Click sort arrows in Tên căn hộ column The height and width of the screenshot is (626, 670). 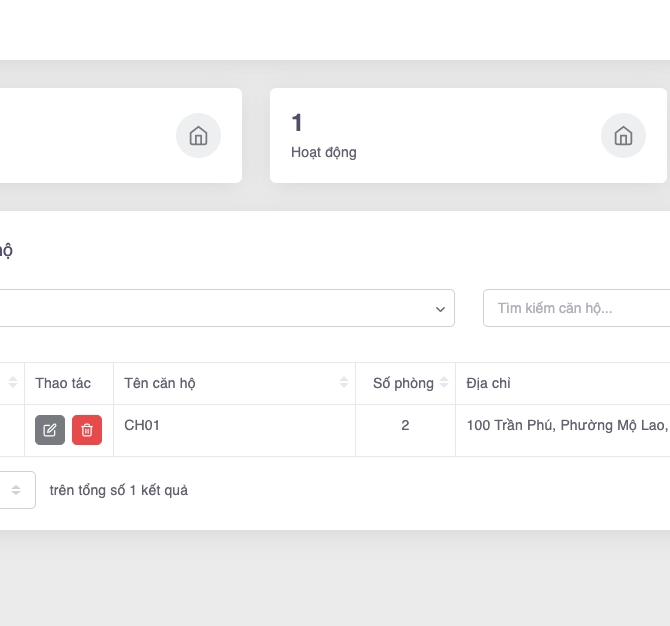344,383
